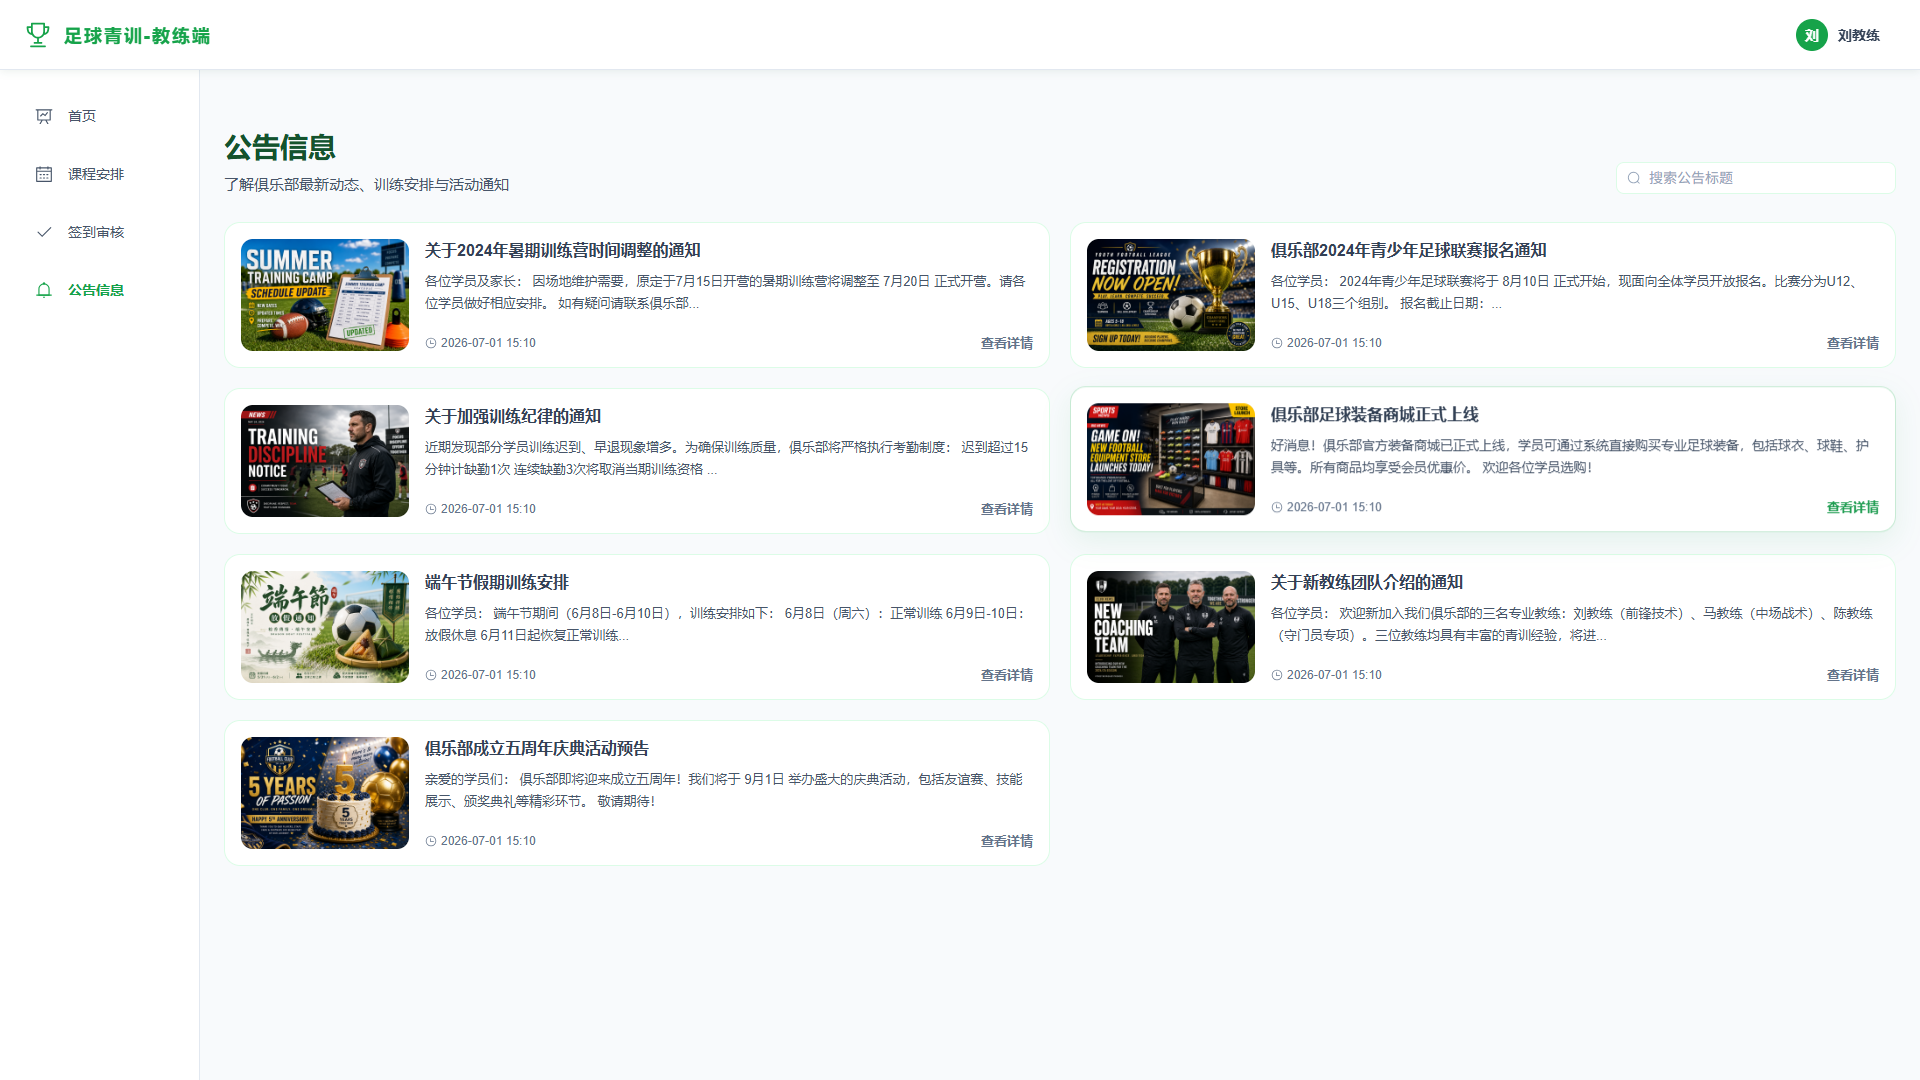Click clock icon on 训练纪律 card
This screenshot has height=1080, width=1920.
(x=431, y=509)
